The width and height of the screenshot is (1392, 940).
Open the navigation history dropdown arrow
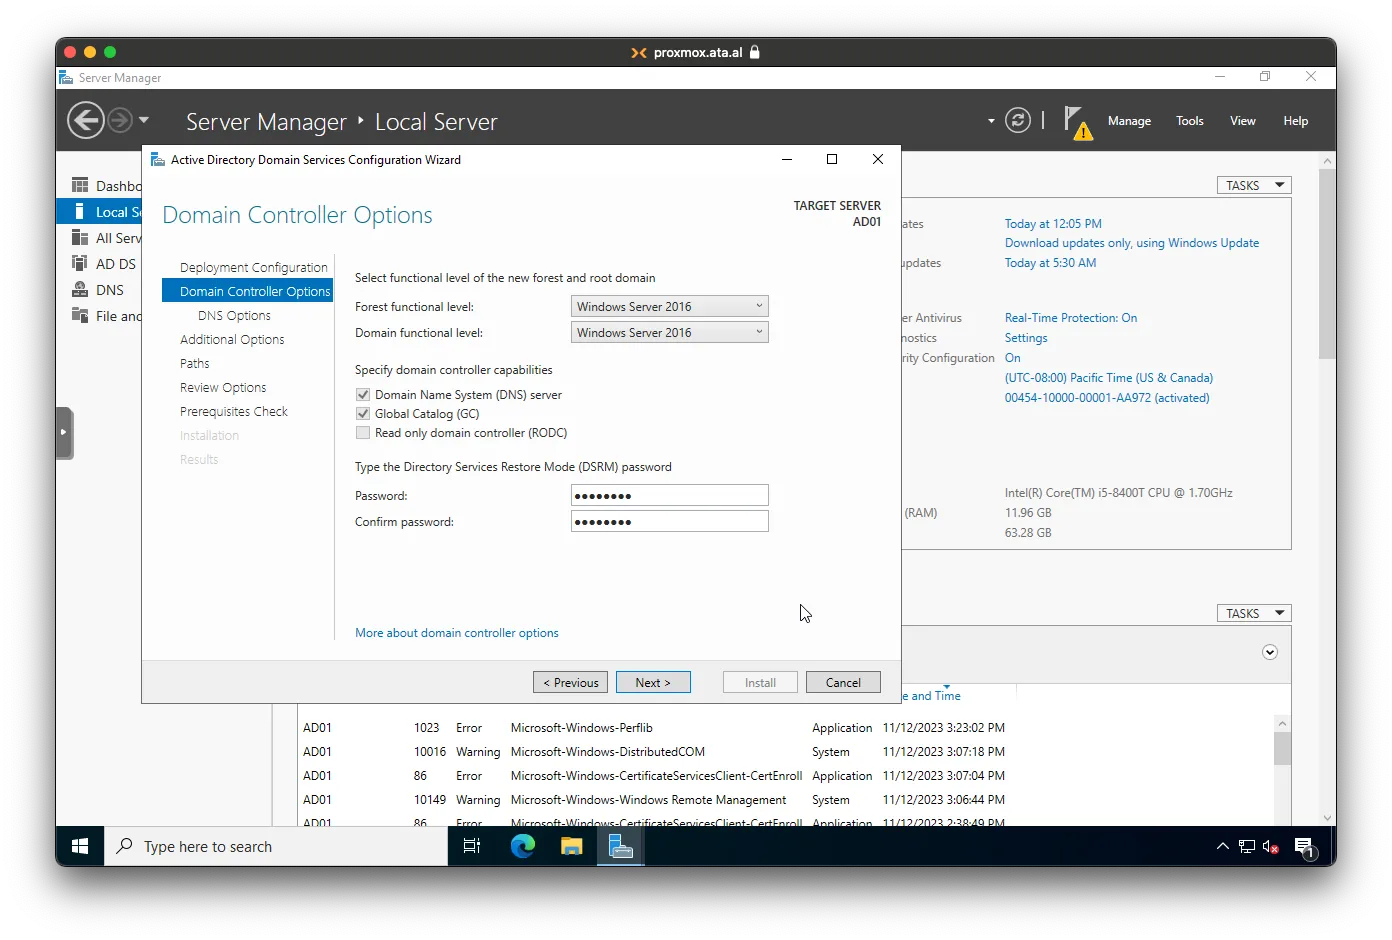[x=144, y=120]
